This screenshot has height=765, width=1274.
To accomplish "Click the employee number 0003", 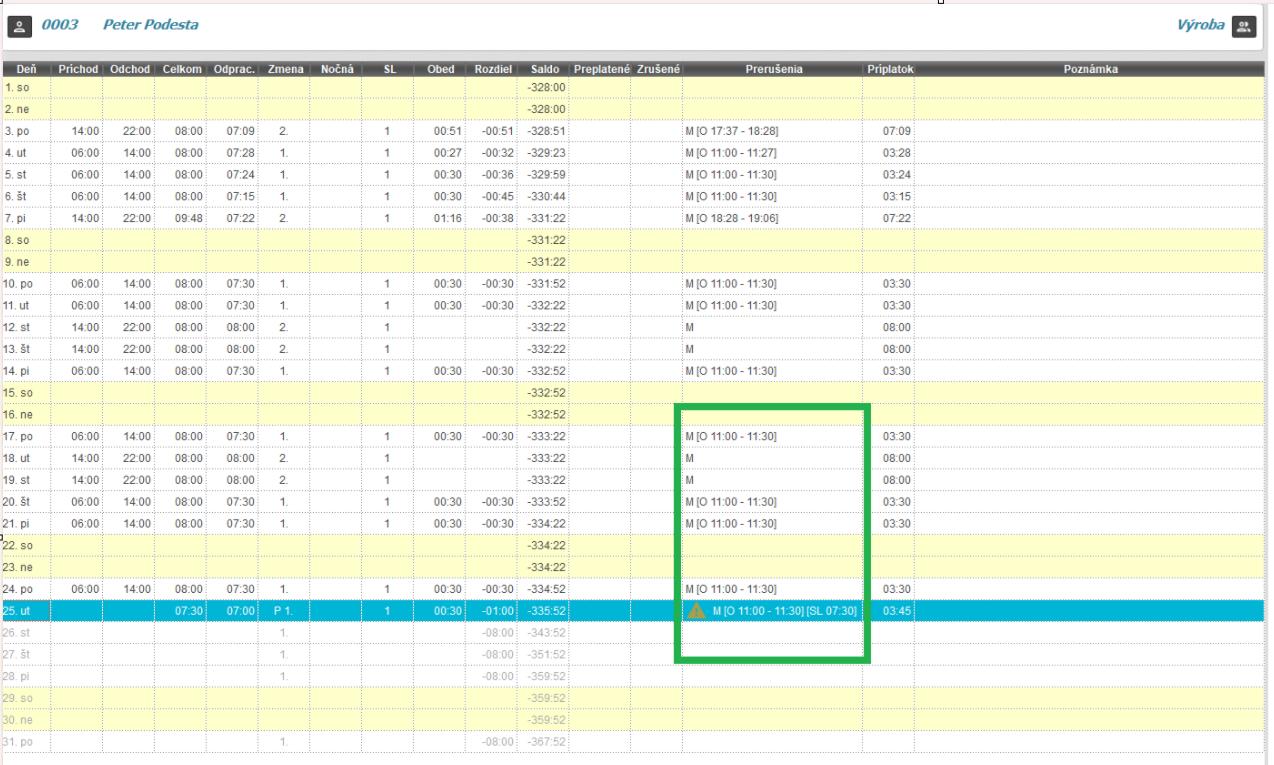I will (x=60, y=25).
